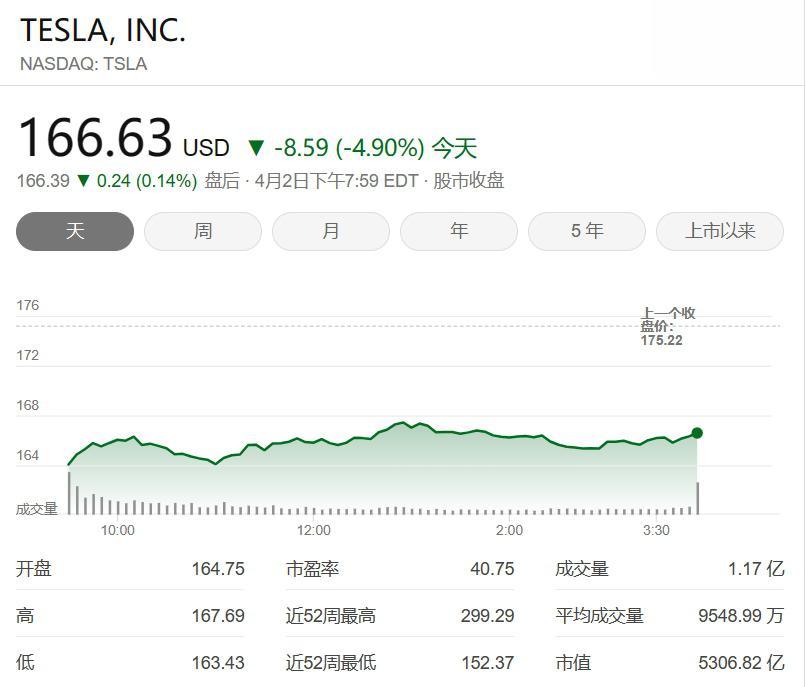
Task: Click the 10:00 time axis label
Action: point(117,530)
